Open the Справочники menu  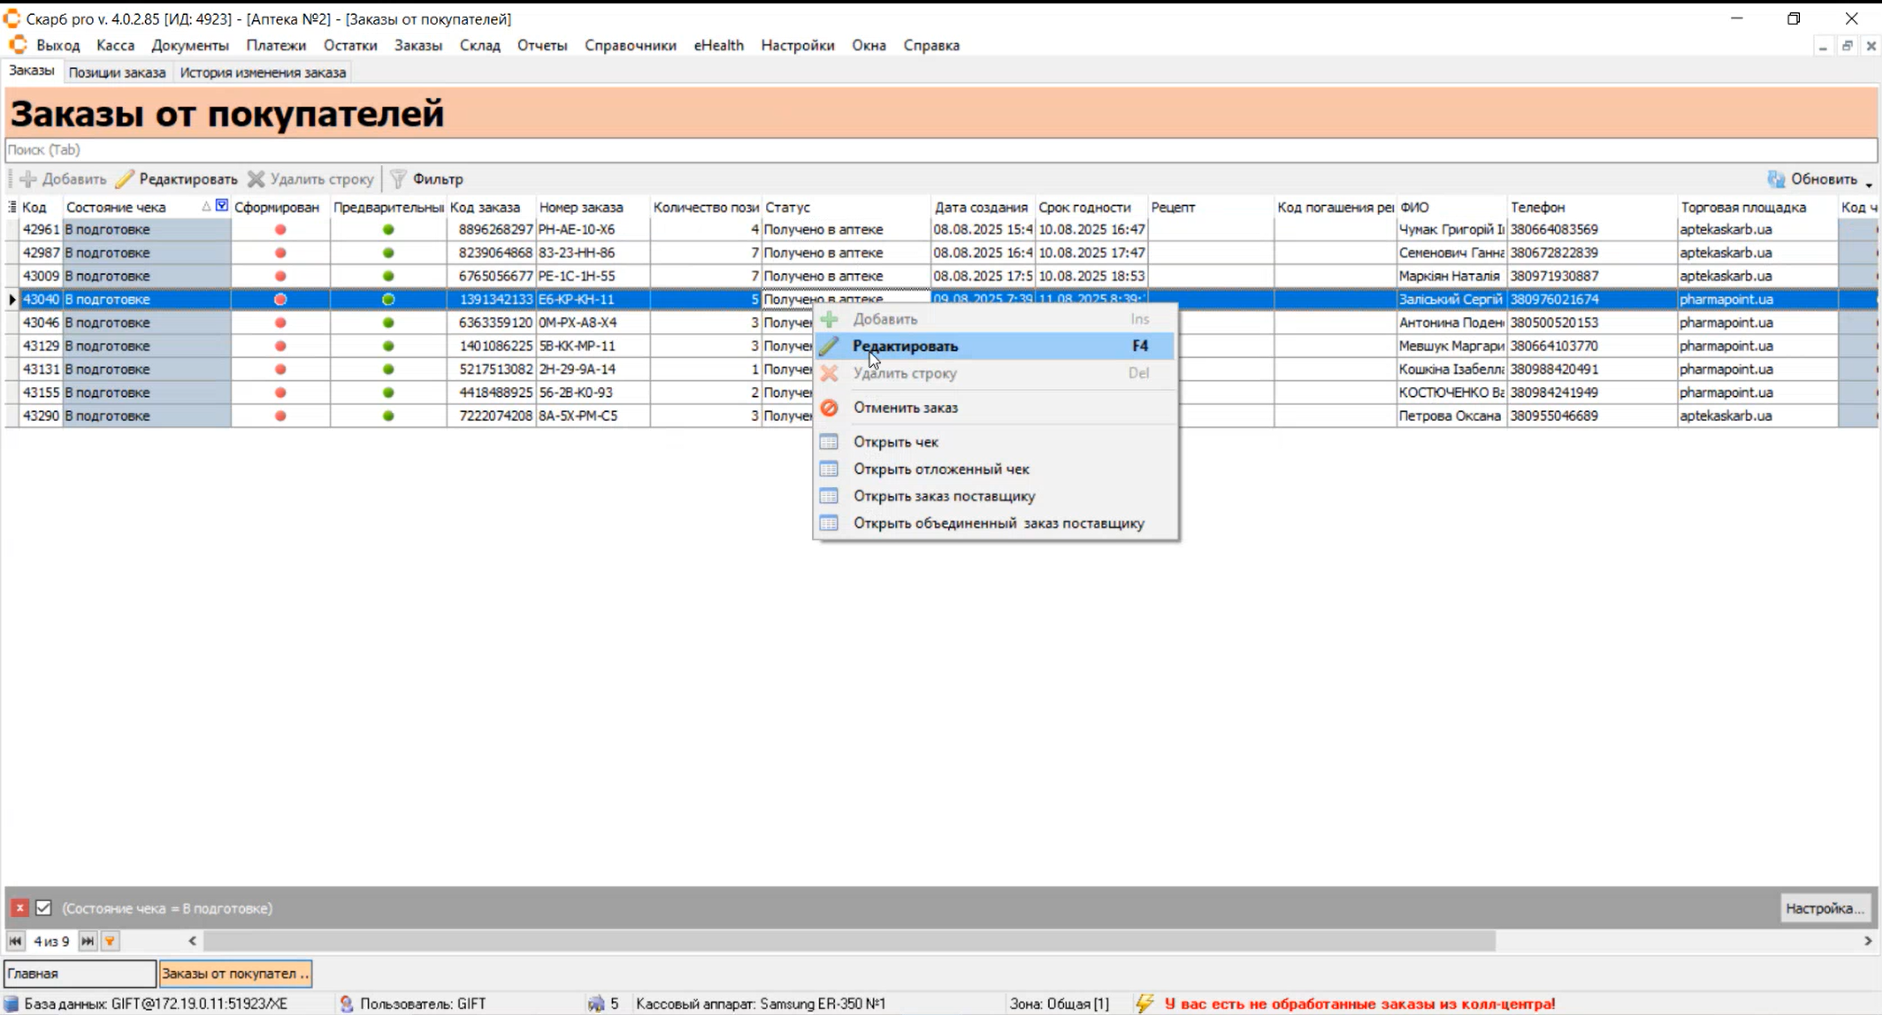(630, 45)
